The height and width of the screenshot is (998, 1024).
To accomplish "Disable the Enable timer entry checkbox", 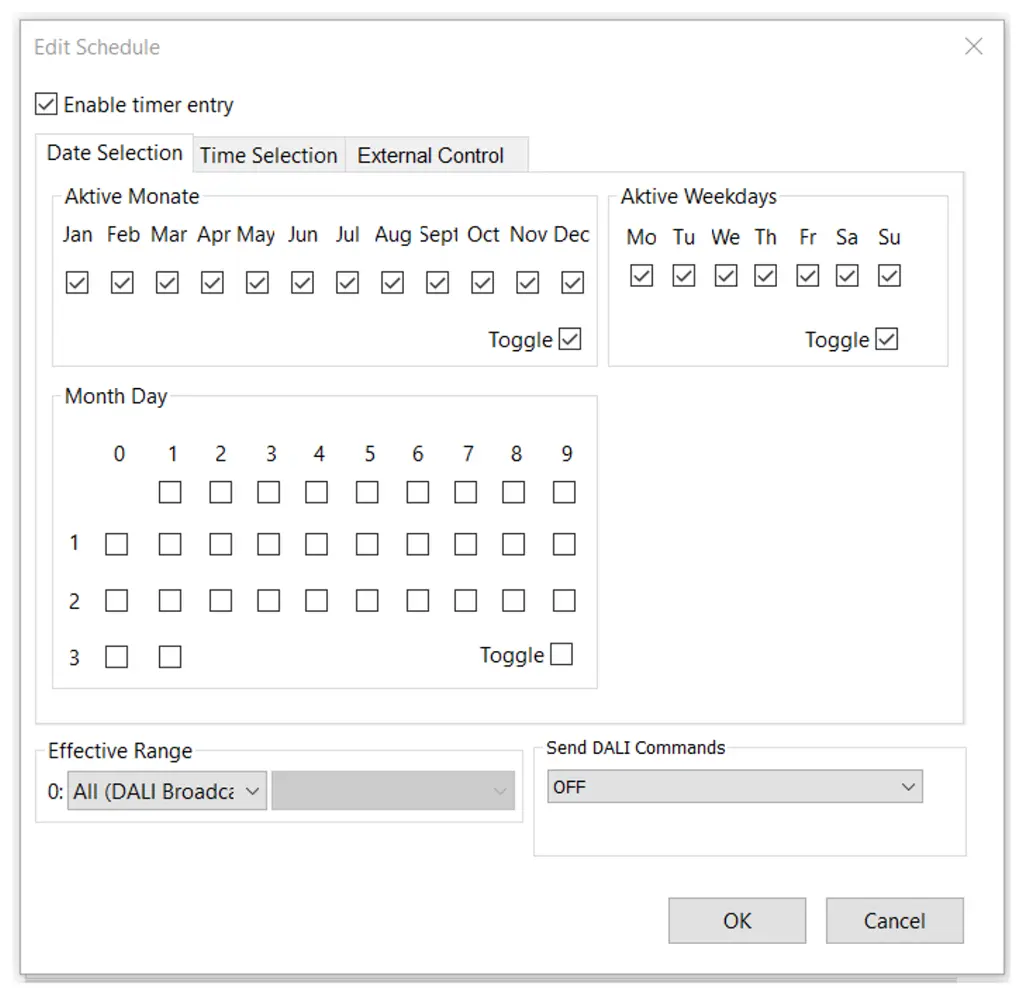I will pyautogui.click(x=46, y=103).
